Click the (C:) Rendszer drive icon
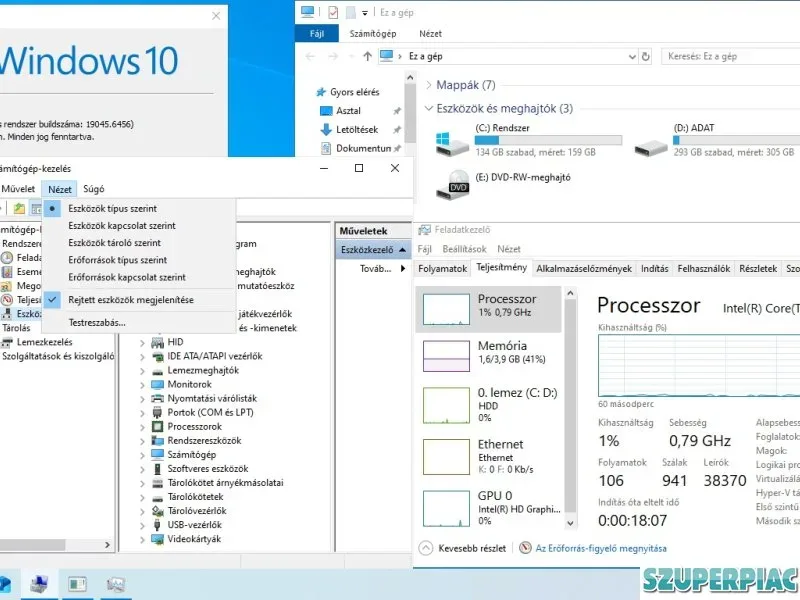Viewport: 800px width, 600px height. (452, 143)
